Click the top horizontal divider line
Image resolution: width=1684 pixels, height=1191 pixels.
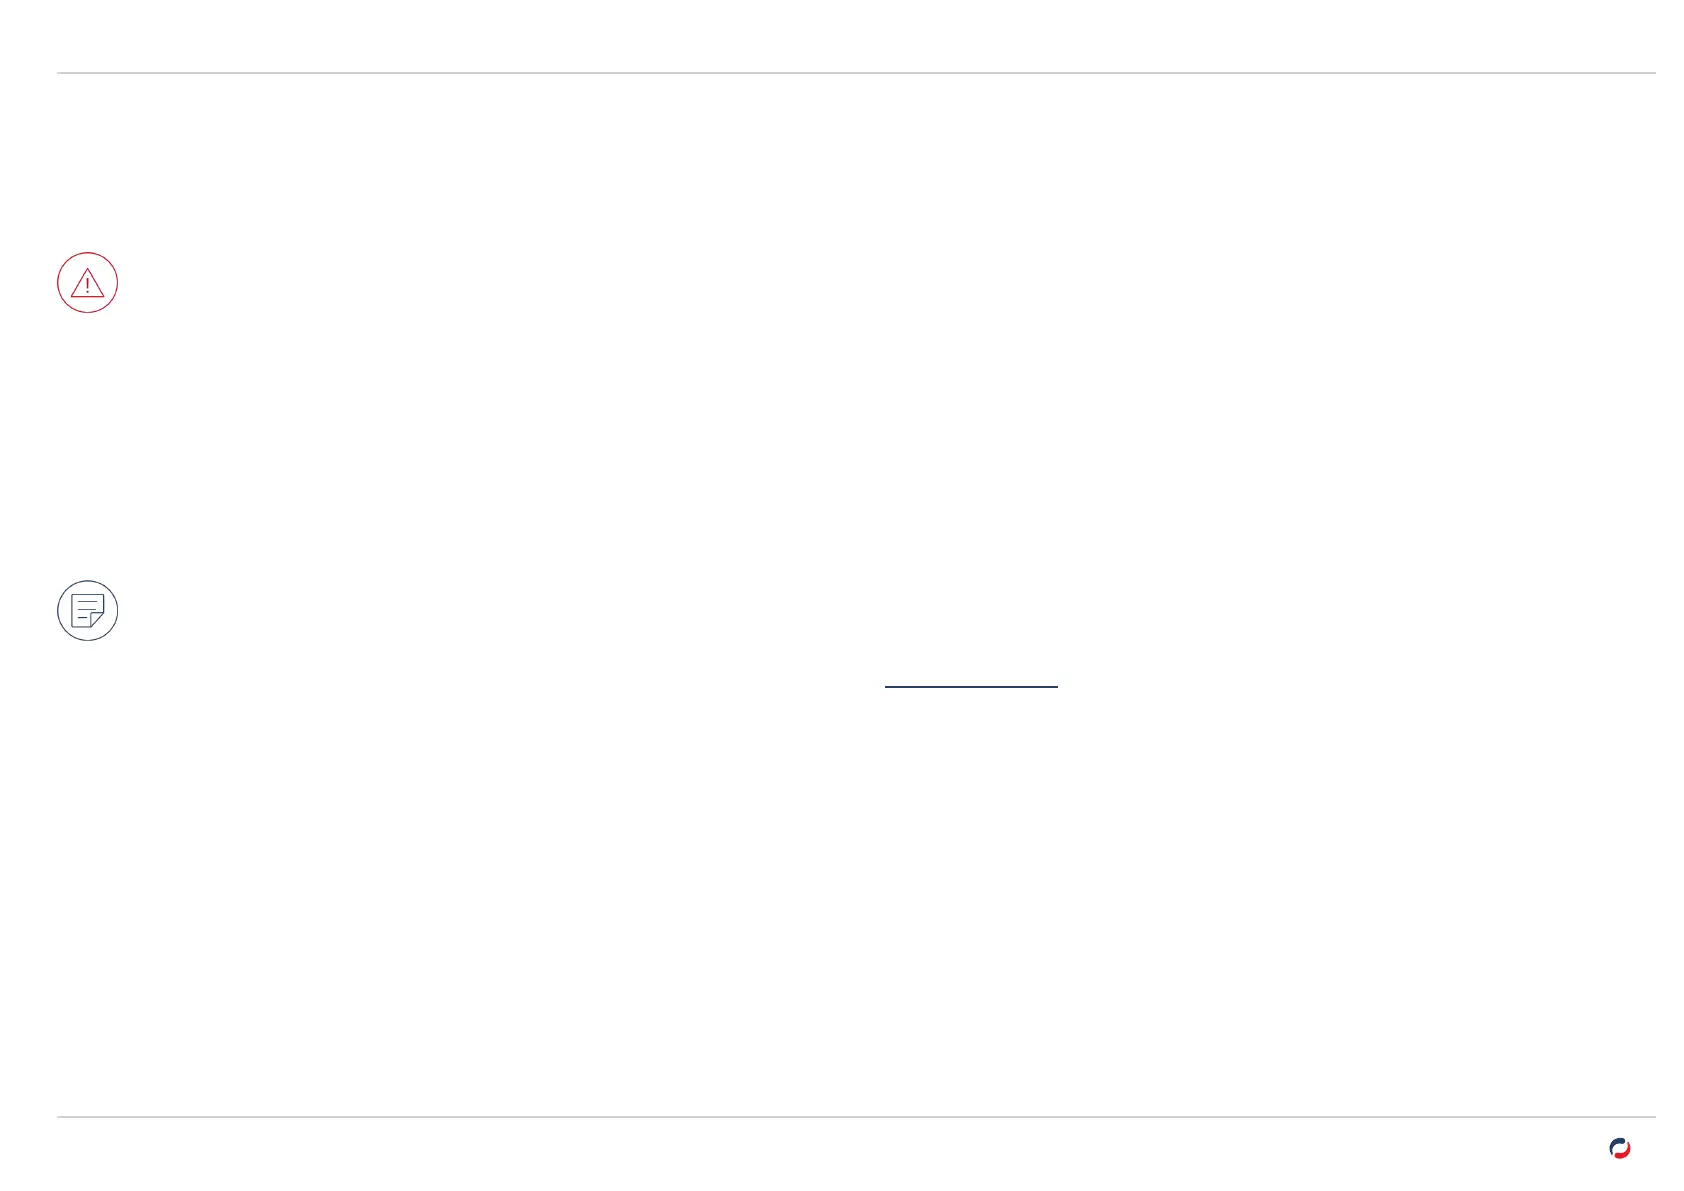[856, 73]
